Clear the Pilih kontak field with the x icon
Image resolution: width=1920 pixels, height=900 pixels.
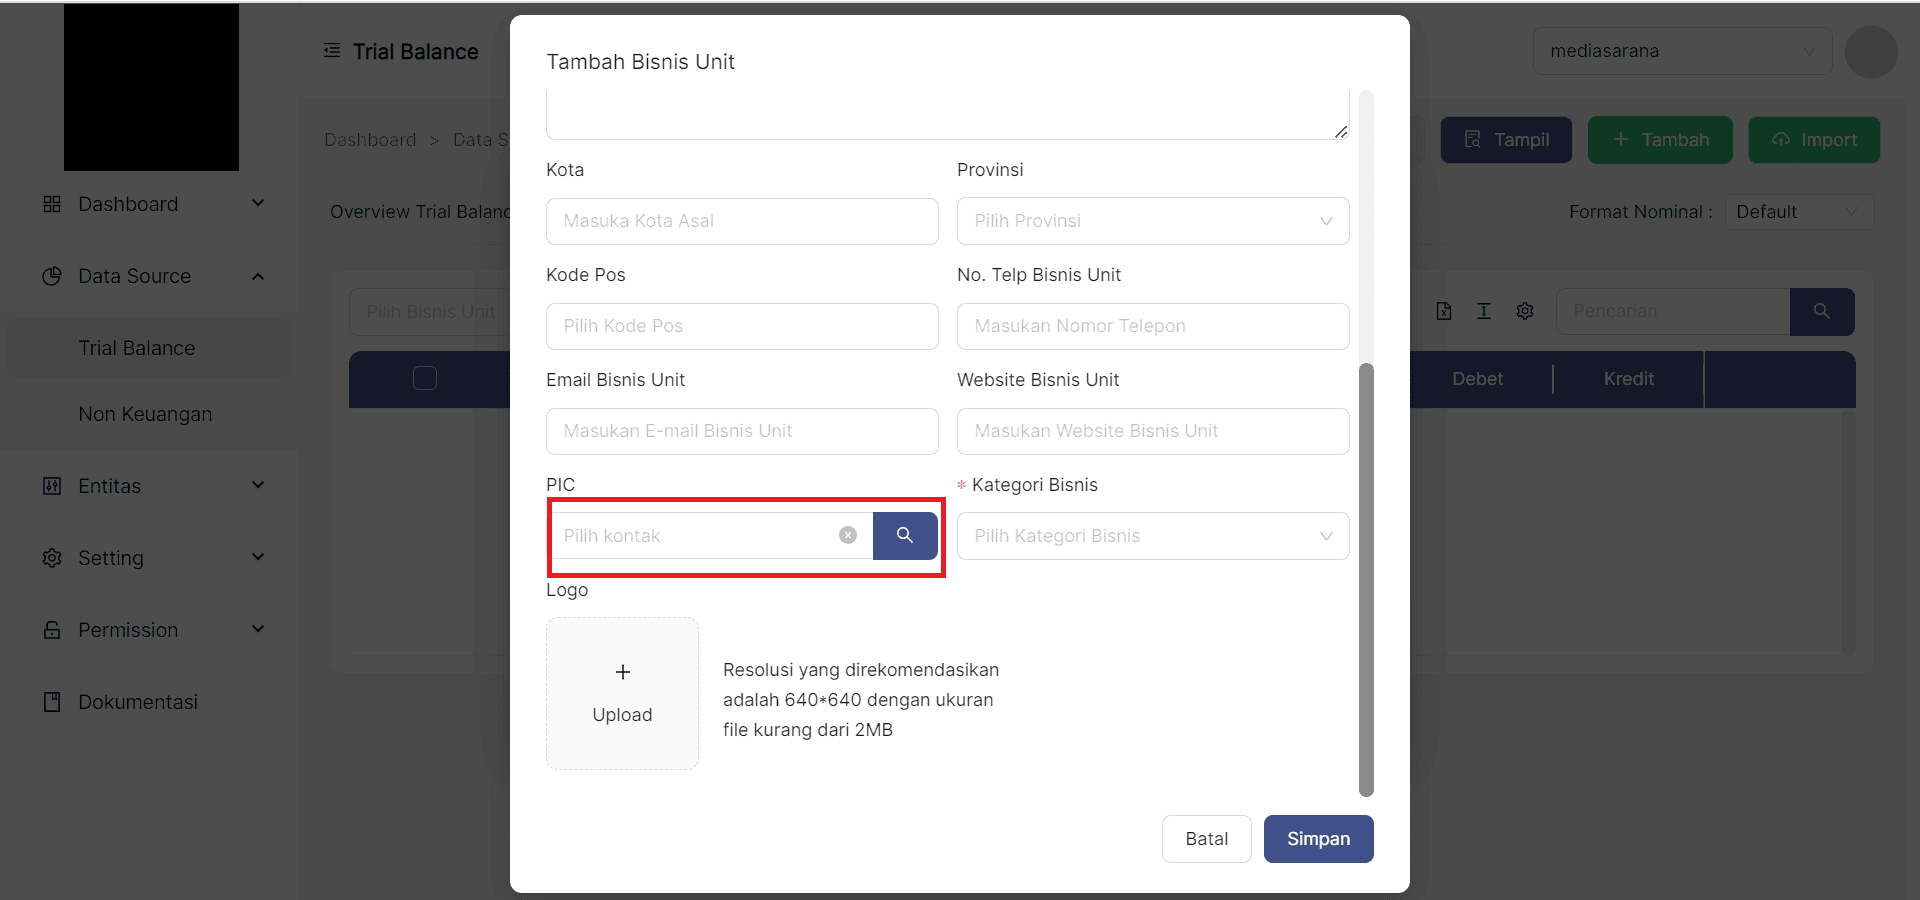(848, 536)
